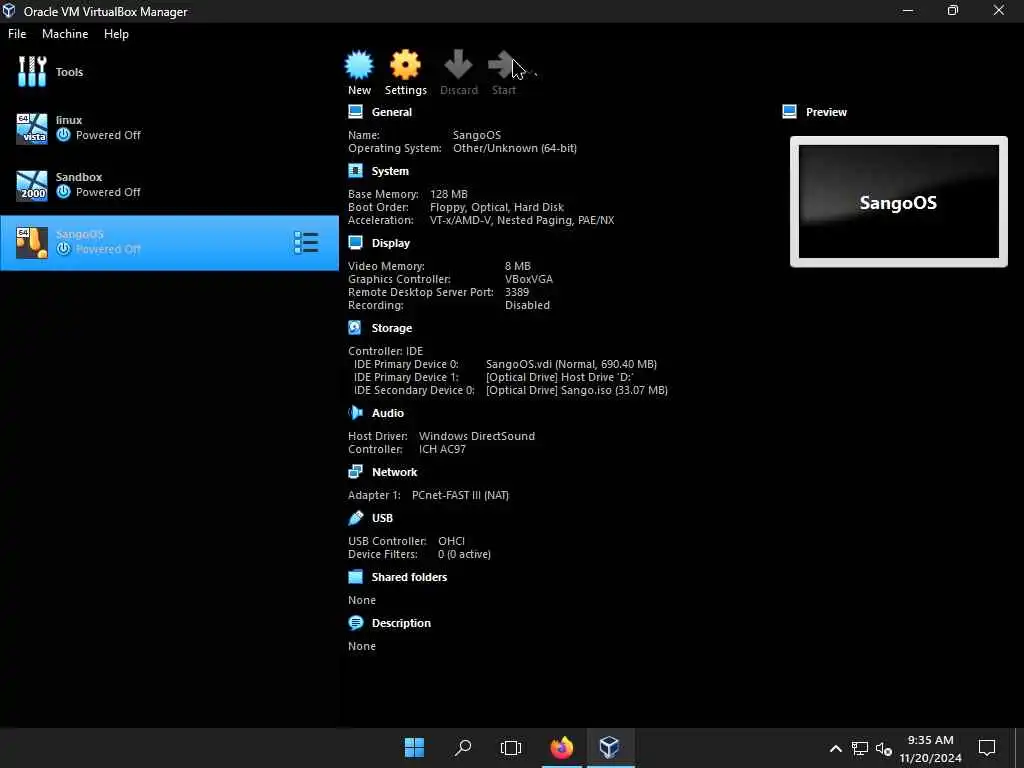Open the System section header
Viewport: 1024px width, 768px height.
click(390, 171)
